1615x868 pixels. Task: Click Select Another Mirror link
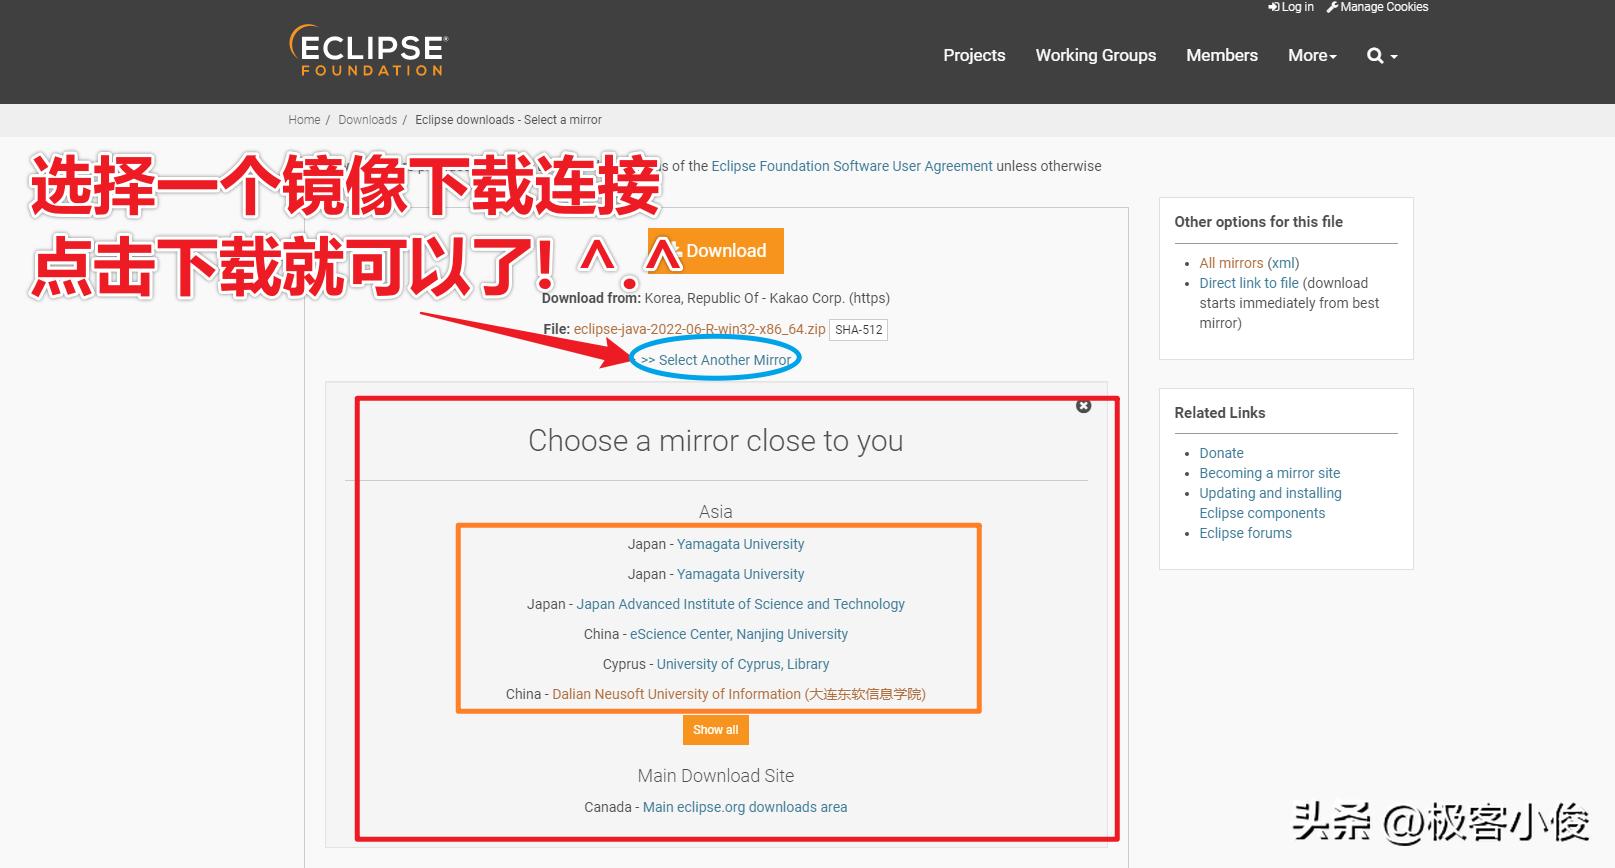[x=716, y=360]
